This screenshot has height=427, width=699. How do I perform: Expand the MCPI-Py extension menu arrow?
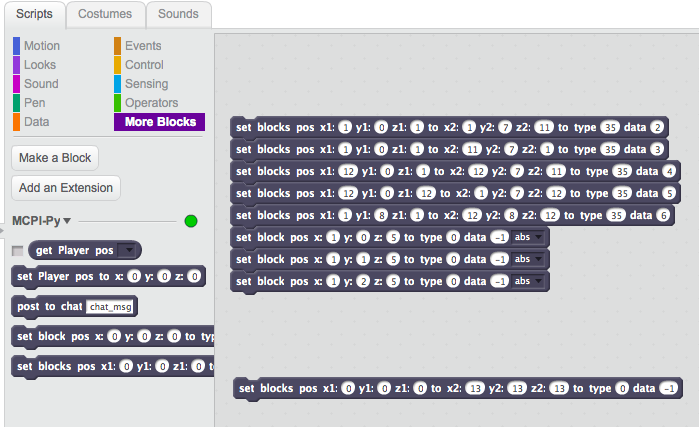(67, 221)
